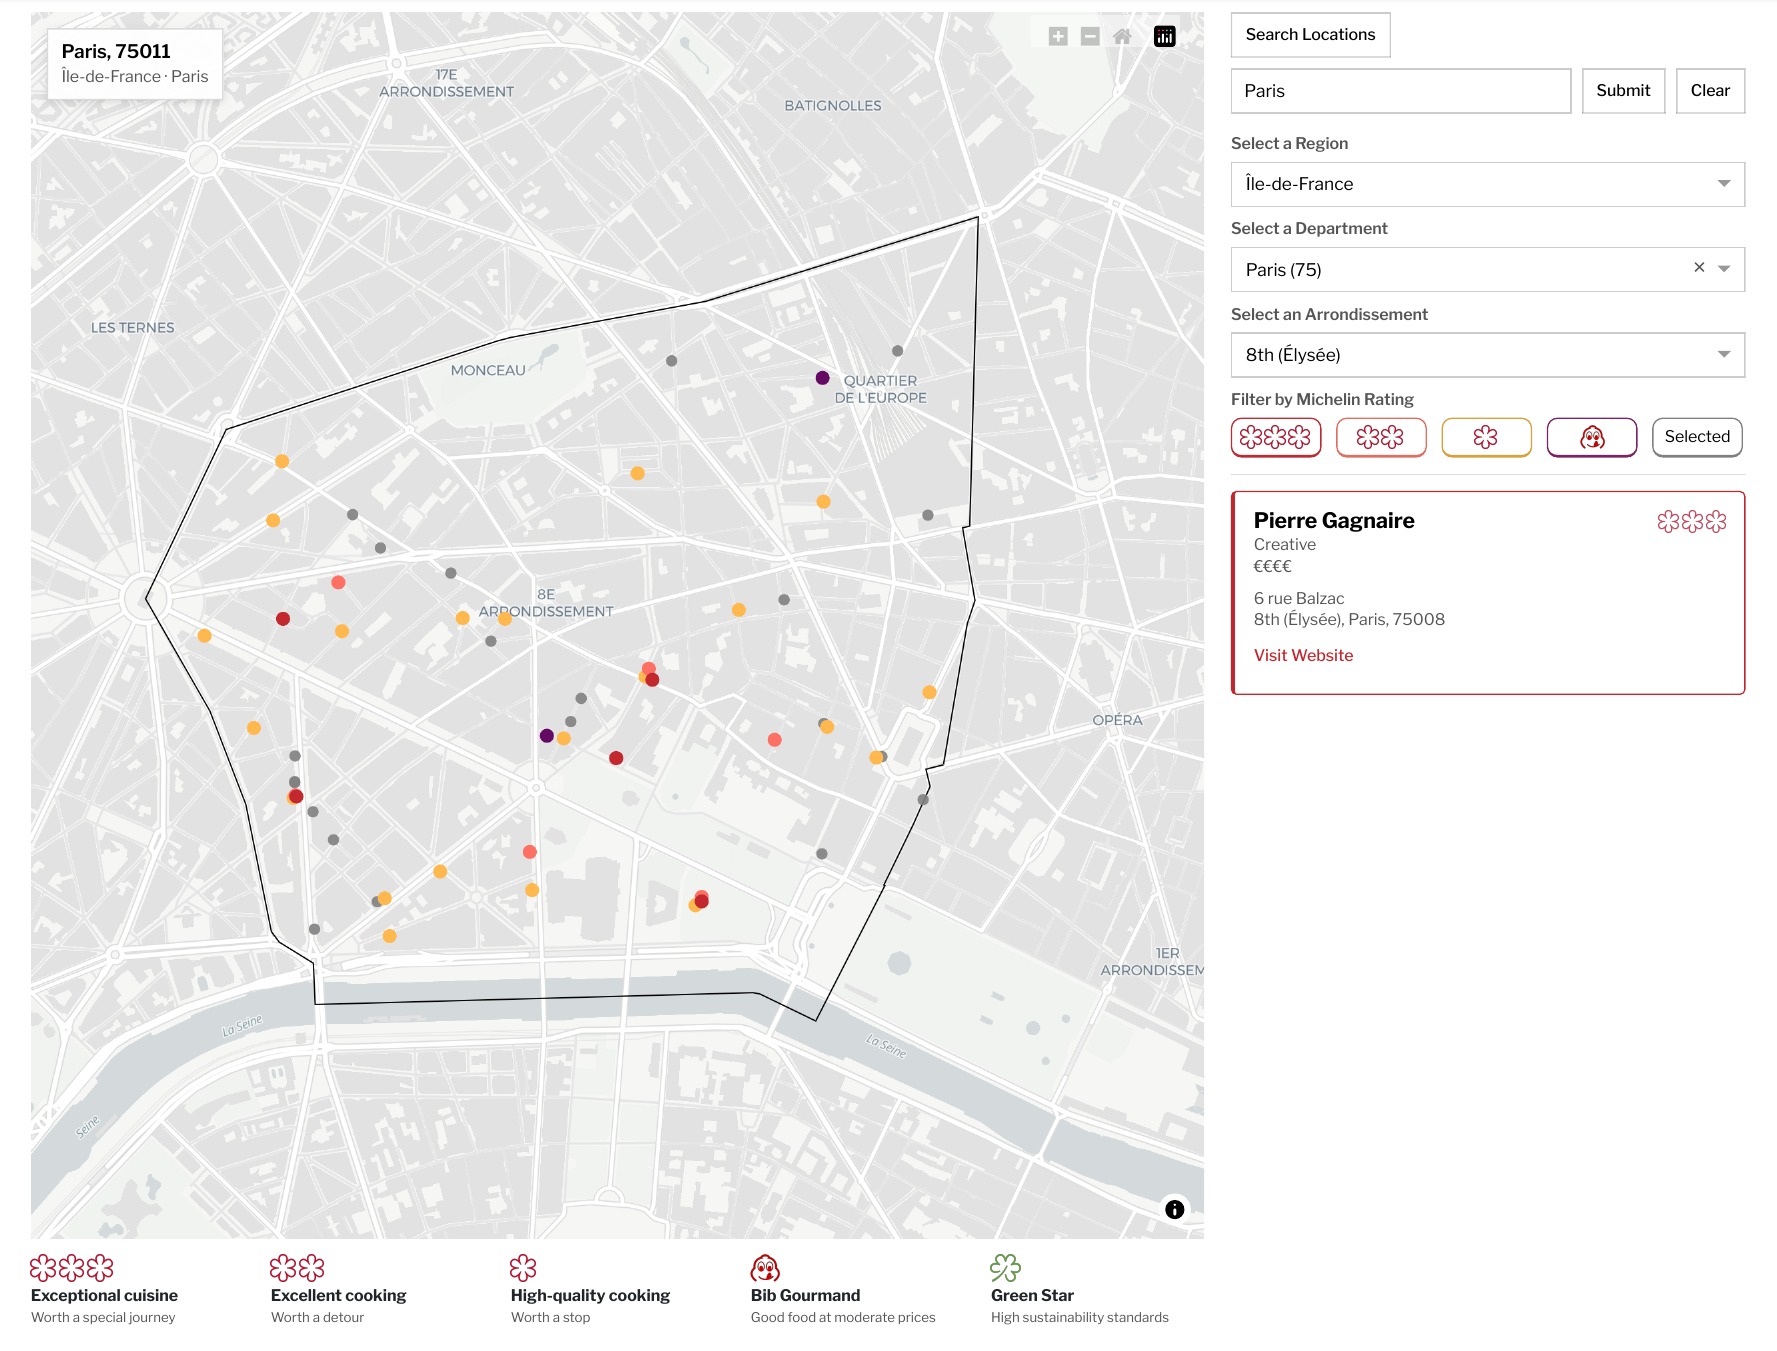The image size is (1777, 1351).
Task: Reset map to home view
Action: click(x=1122, y=37)
